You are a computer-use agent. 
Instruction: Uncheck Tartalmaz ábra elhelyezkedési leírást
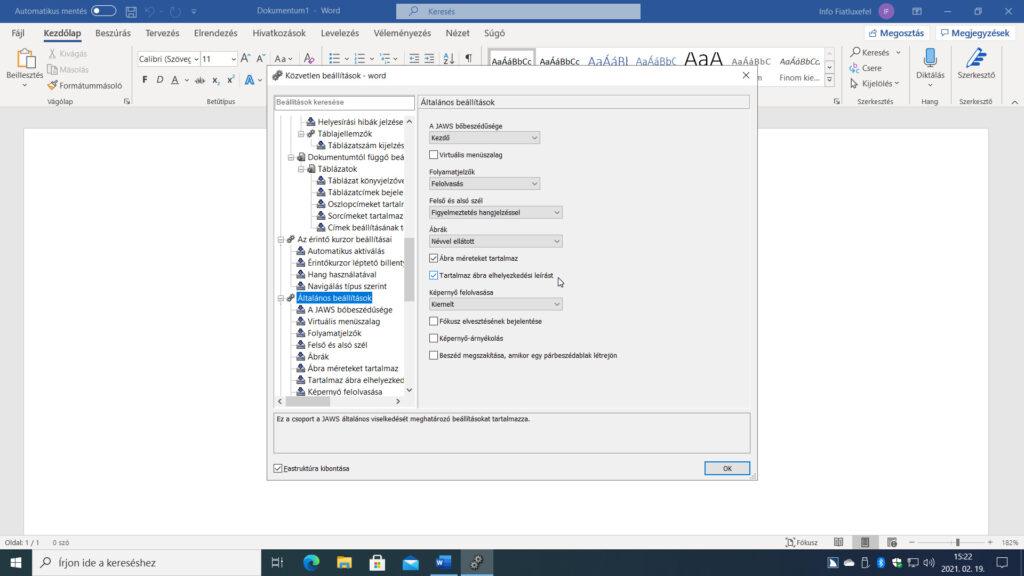click(x=434, y=275)
